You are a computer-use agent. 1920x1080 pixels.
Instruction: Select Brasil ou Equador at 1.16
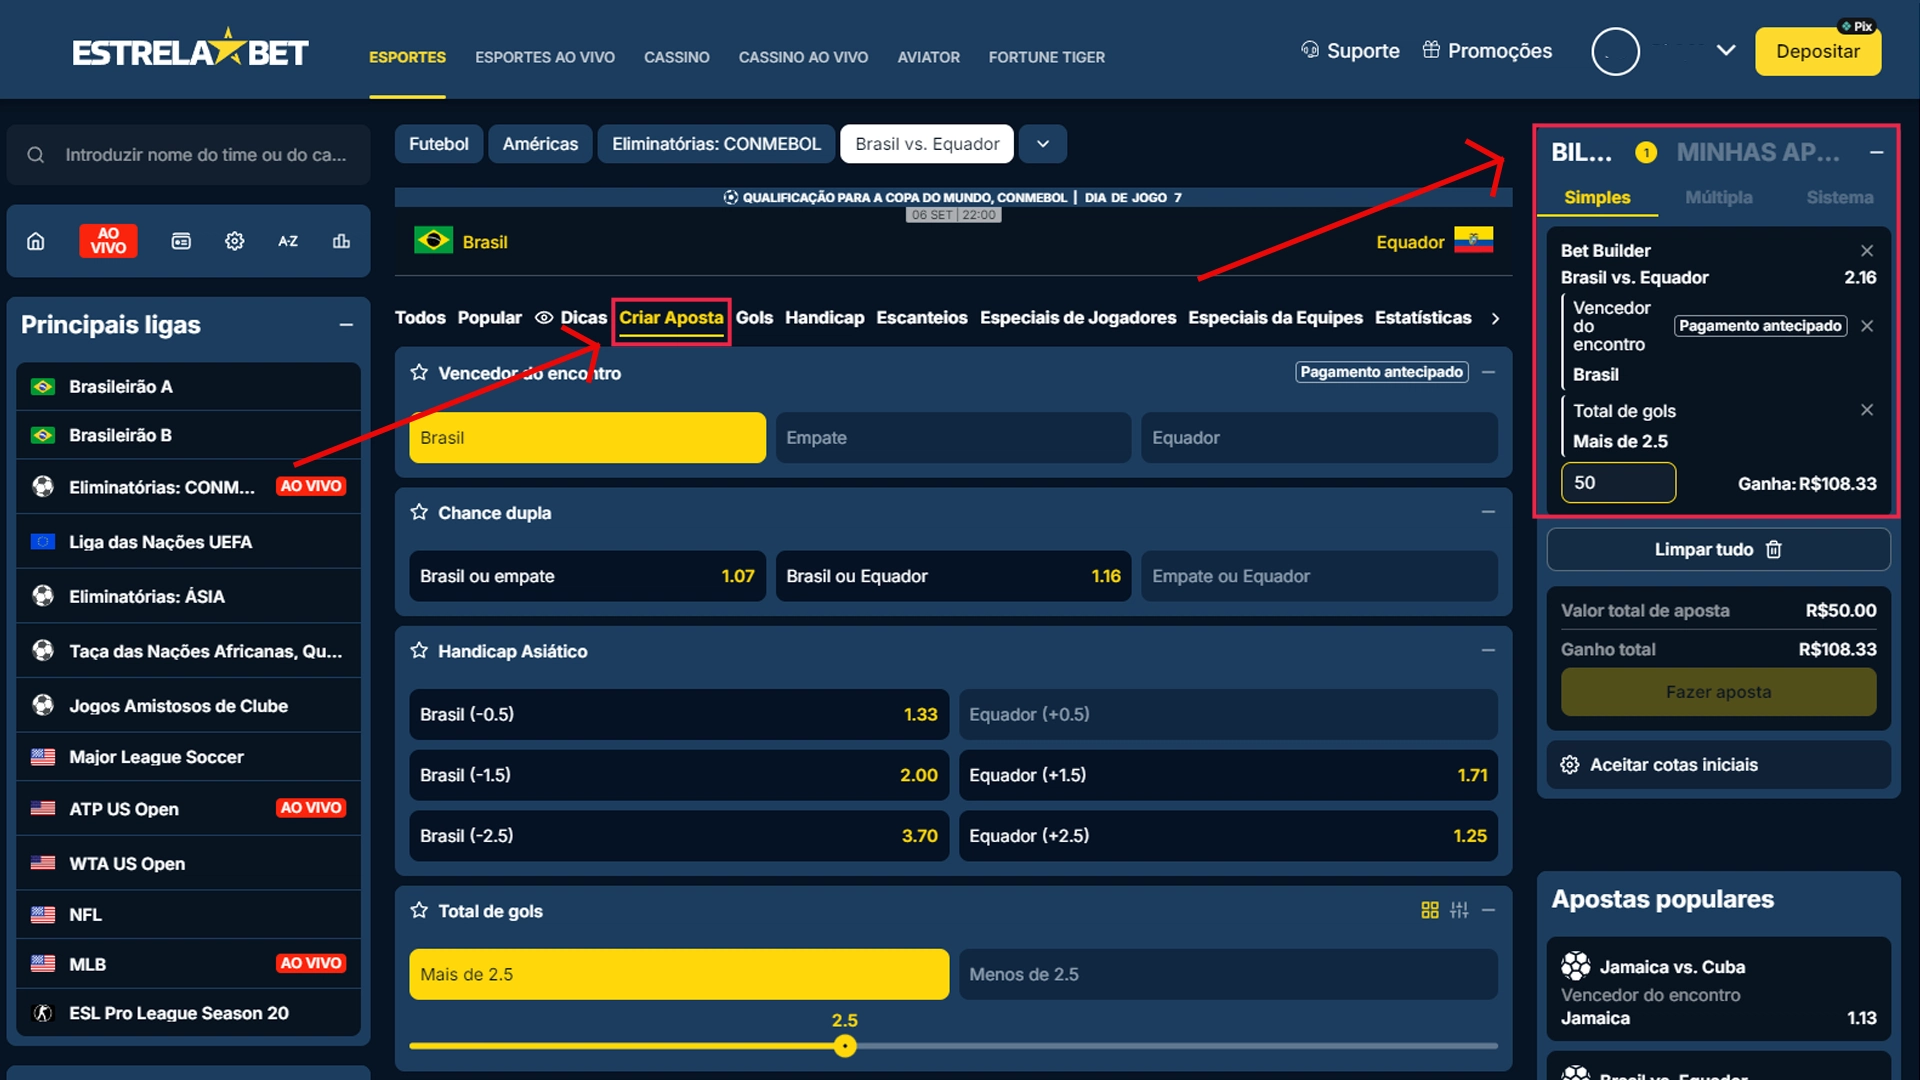coord(953,576)
